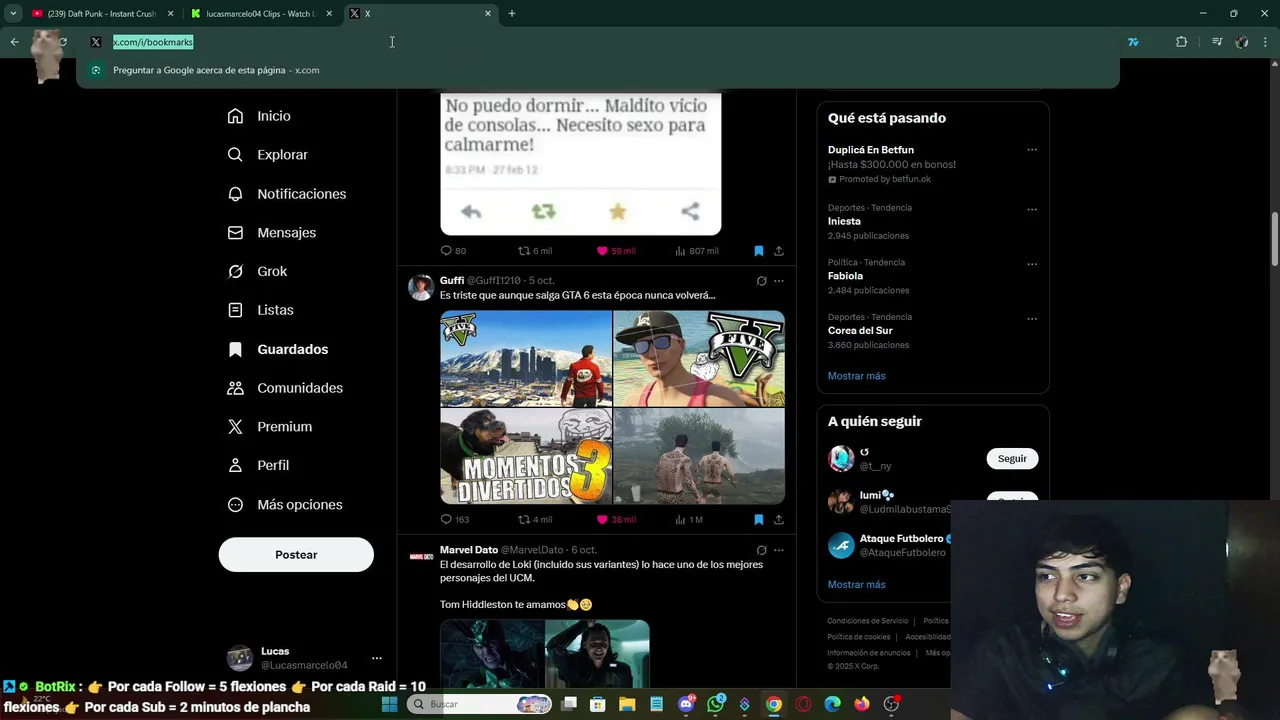Close the Daft Punk tab
1280x720 pixels.
170,14
